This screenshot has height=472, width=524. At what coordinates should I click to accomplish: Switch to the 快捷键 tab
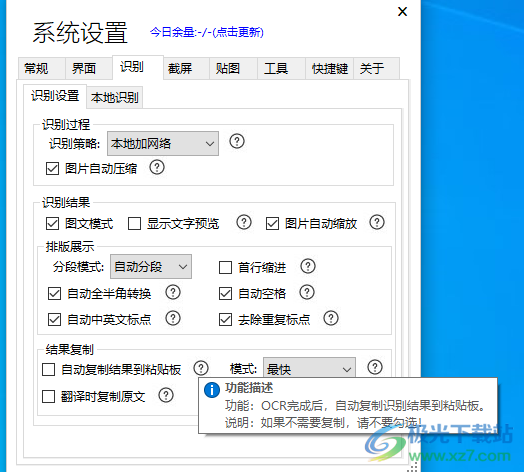pos(330,68)
